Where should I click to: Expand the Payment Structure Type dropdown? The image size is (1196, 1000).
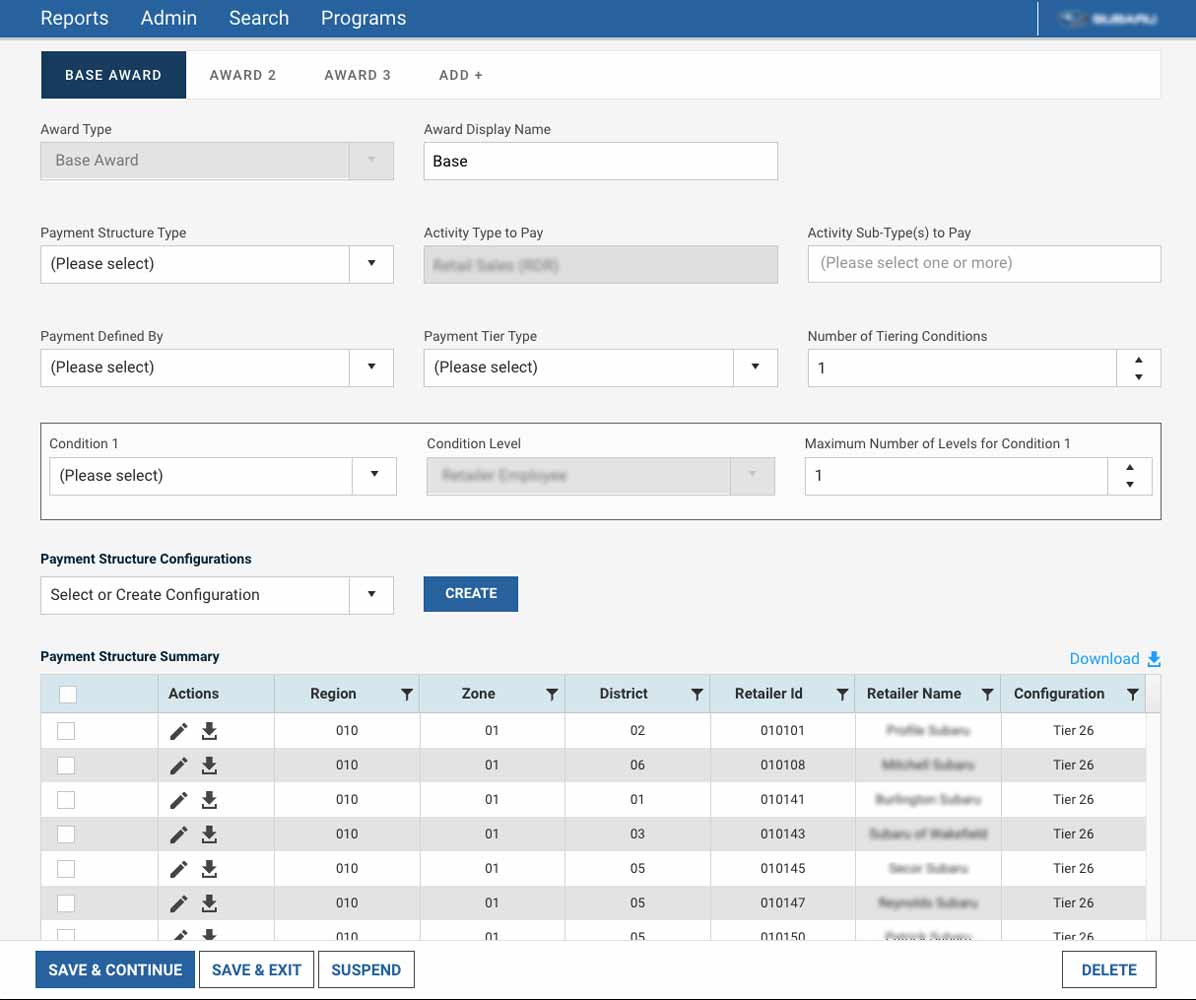tap(371, 264)
